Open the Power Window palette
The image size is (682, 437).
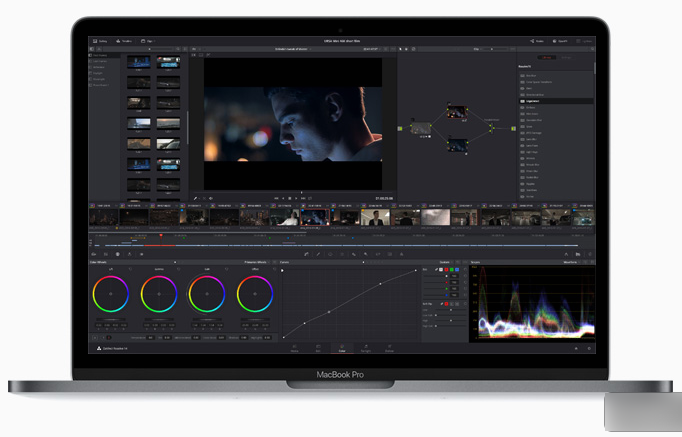coord(330,254)
